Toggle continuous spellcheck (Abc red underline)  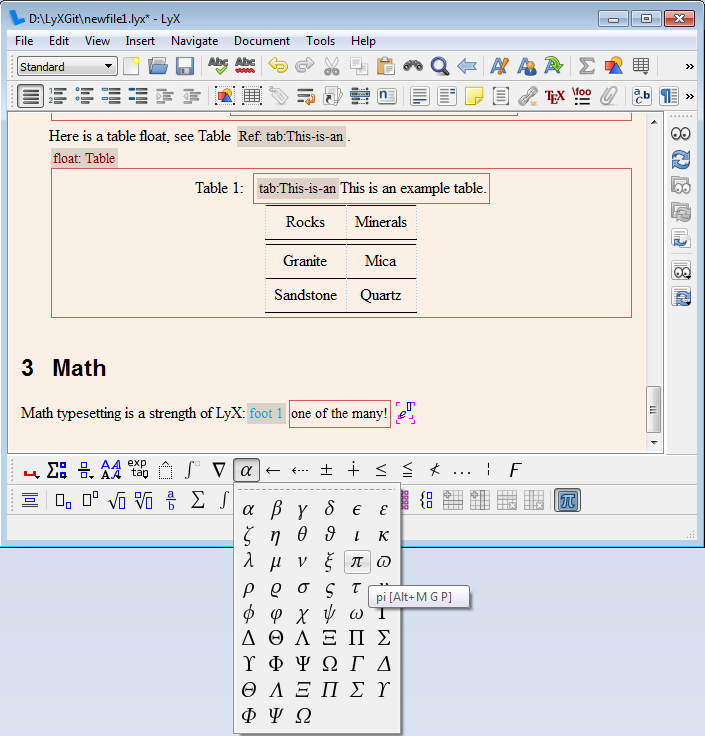(x=245, y=66)
